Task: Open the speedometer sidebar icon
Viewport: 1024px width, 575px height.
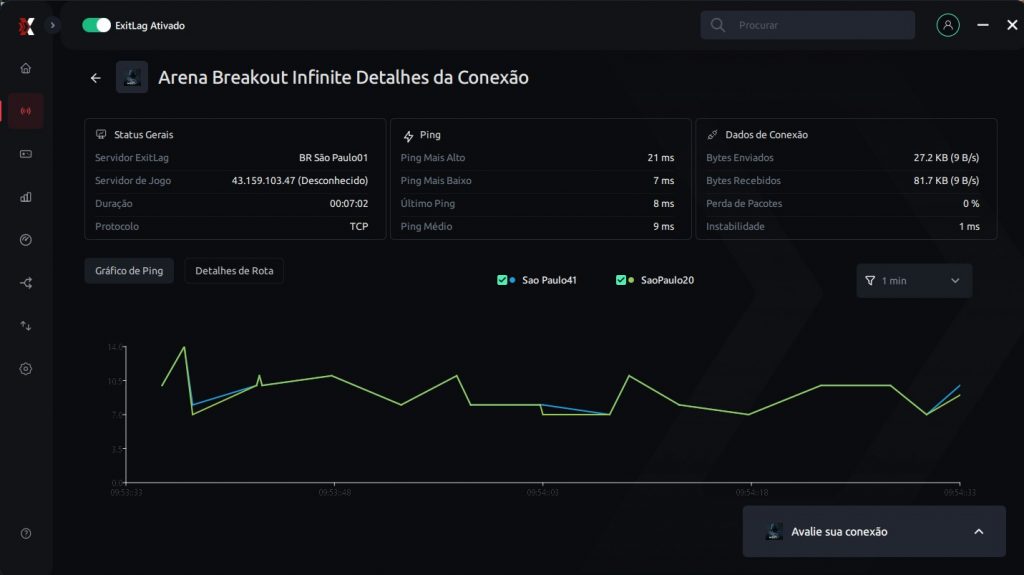Action: 25,240
